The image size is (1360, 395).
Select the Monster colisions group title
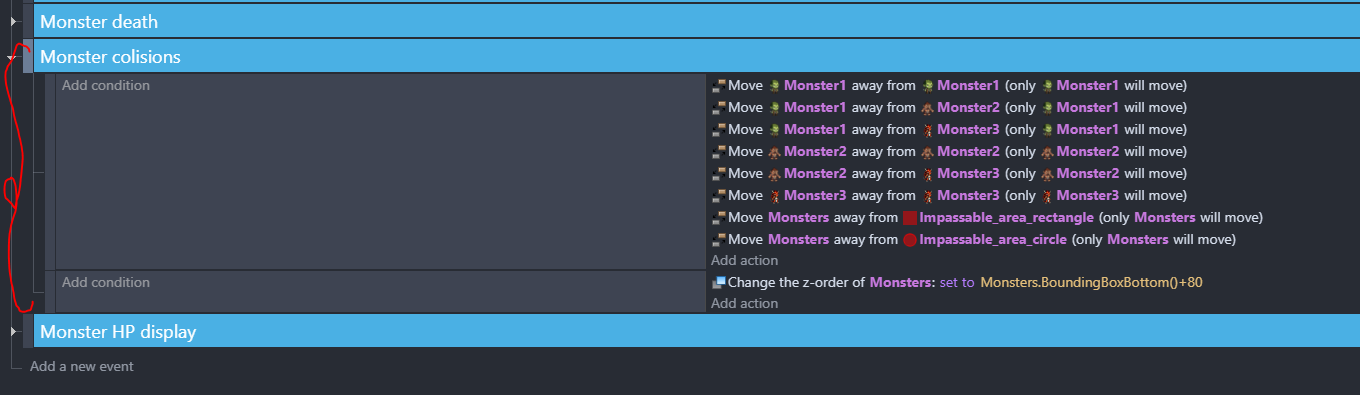(x=110, y=57)
